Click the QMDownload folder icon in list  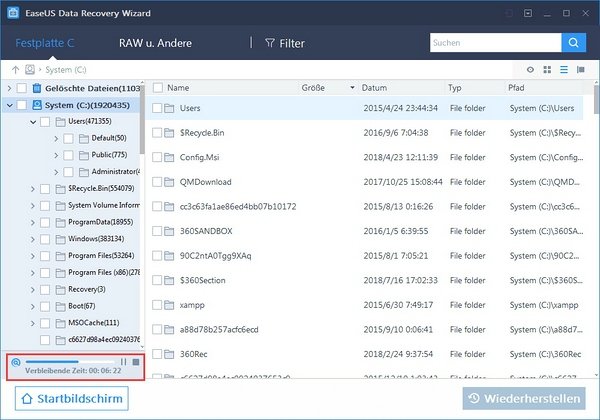click(x=169, y=182)
